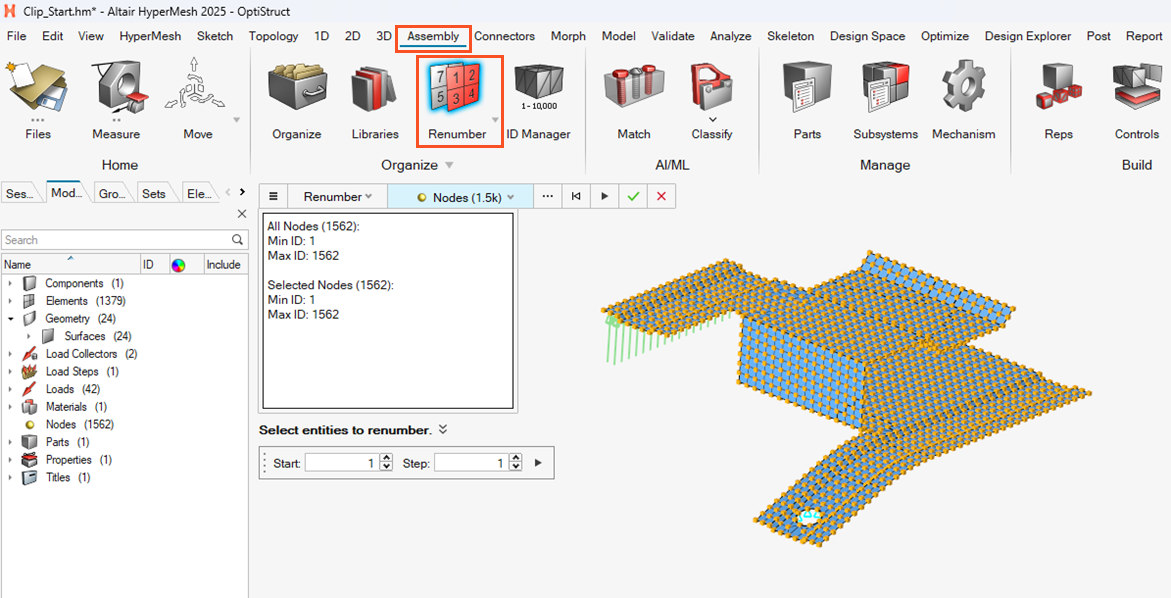This screenshot has height=598, width=1171.
Task: Open the Session browser tab
Action: pyautogui.click(x=20, y=193)
